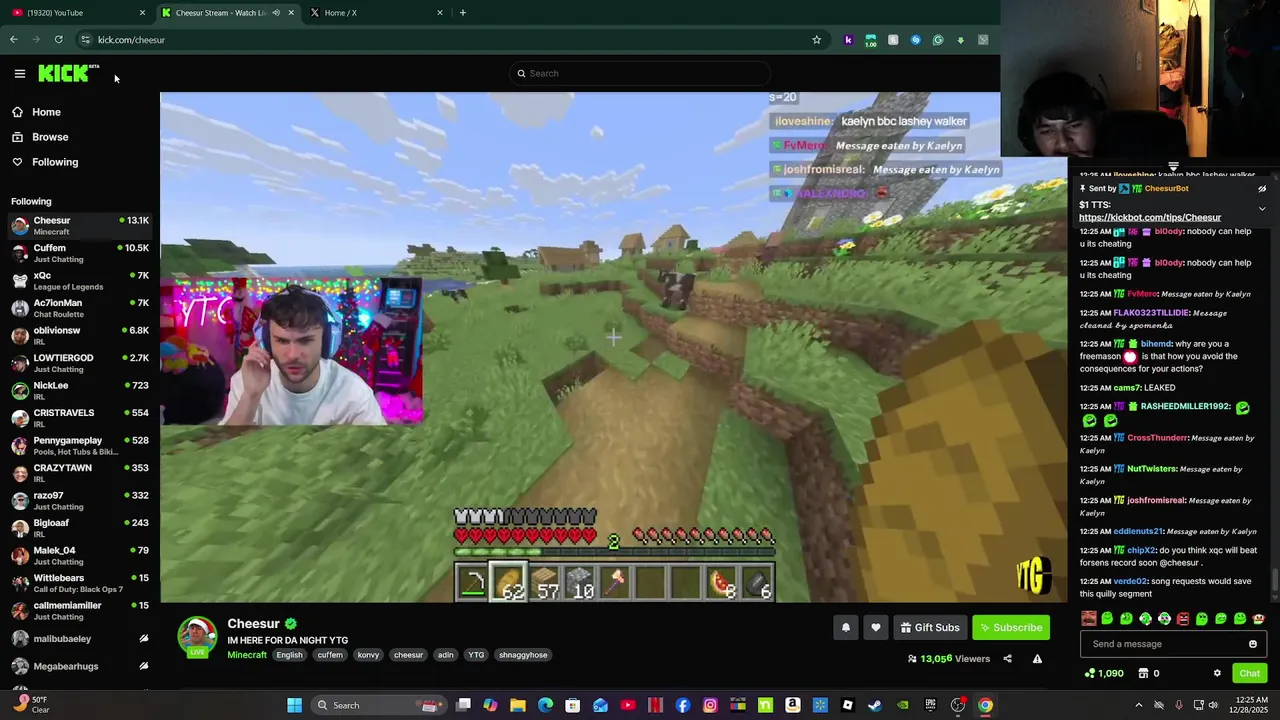Open Browse in the sidebar
Viewport: 1280px width, 720px height.
(40, 137)
